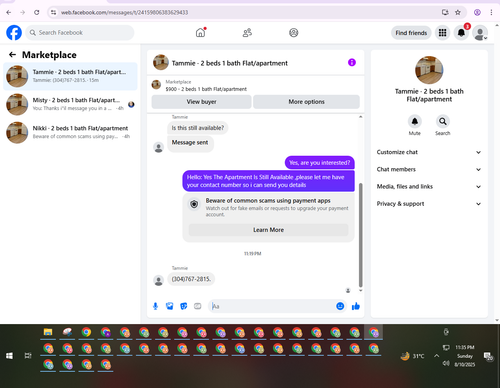Open the account profile avatar menu
Screen dimensions: 500x388
[x=480, y=33]
